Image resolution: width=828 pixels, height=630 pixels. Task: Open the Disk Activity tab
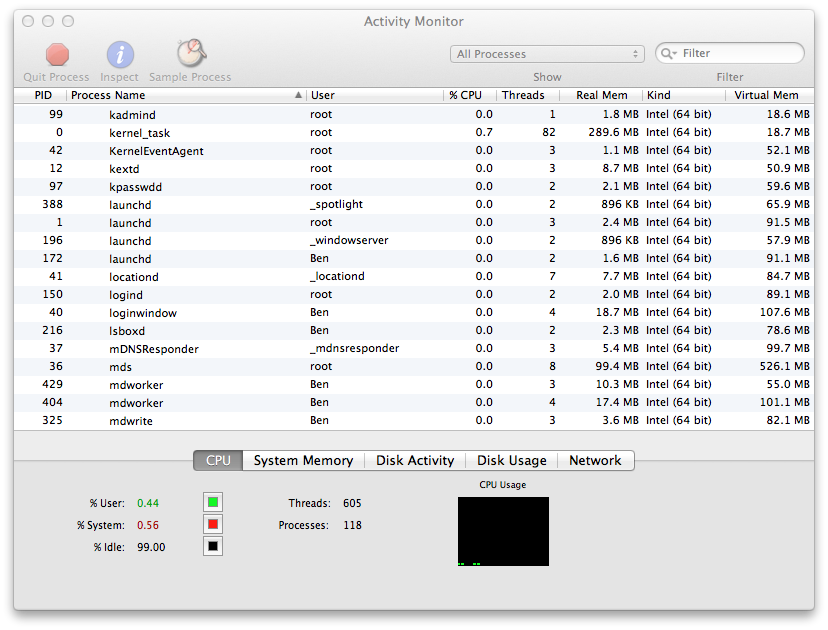tap(415, 460)
